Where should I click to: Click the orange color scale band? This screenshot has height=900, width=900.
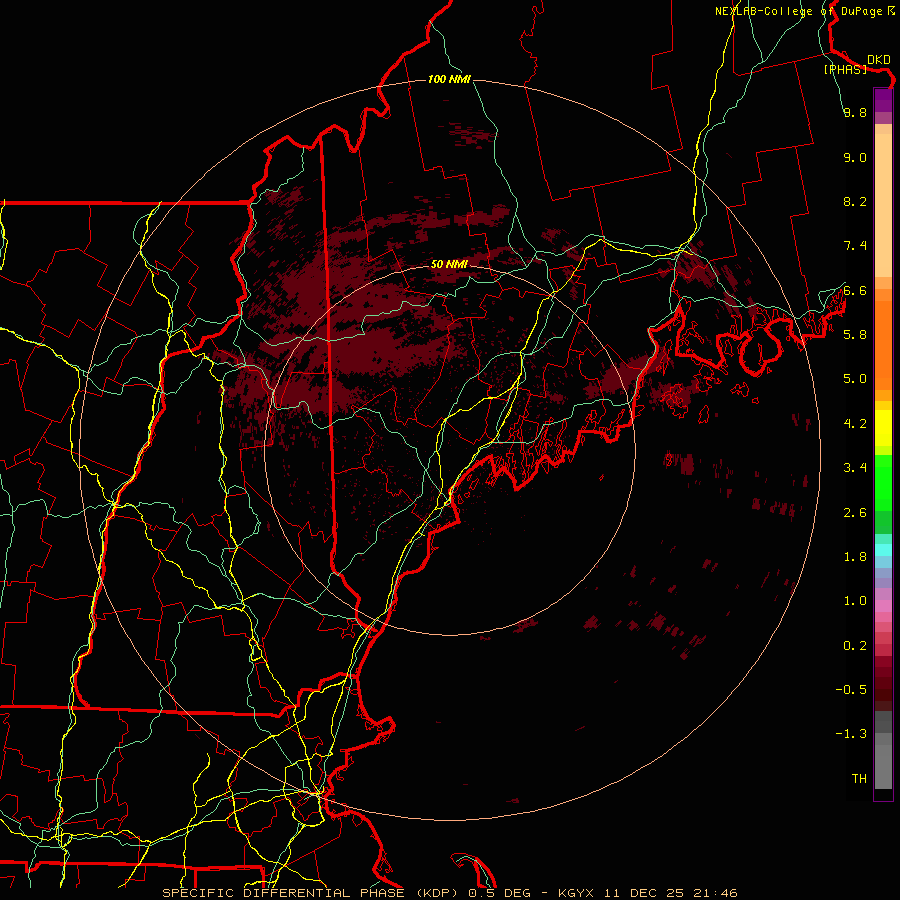(x=883, y=345)
